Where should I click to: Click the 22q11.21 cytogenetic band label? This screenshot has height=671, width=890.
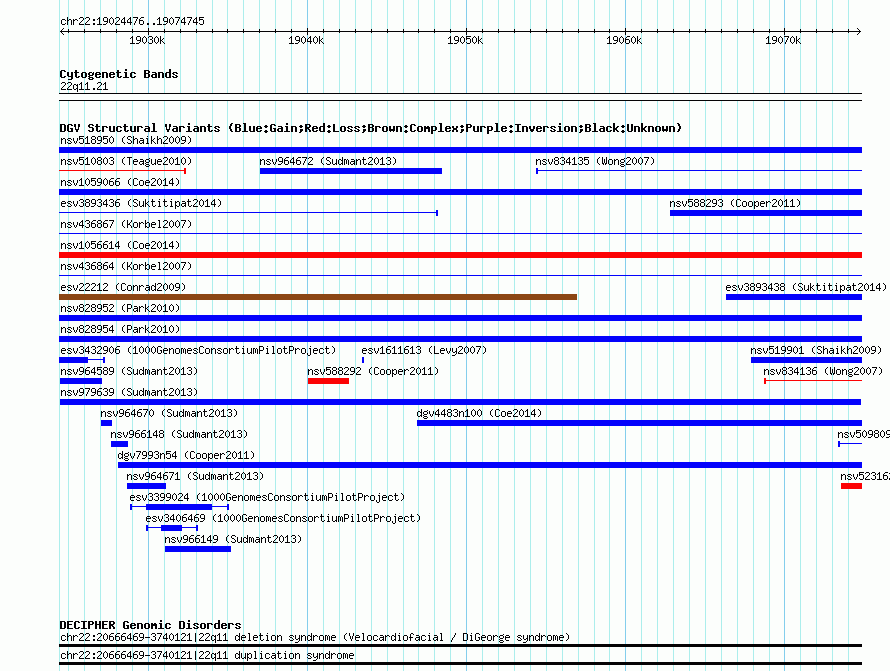point(84,86)
